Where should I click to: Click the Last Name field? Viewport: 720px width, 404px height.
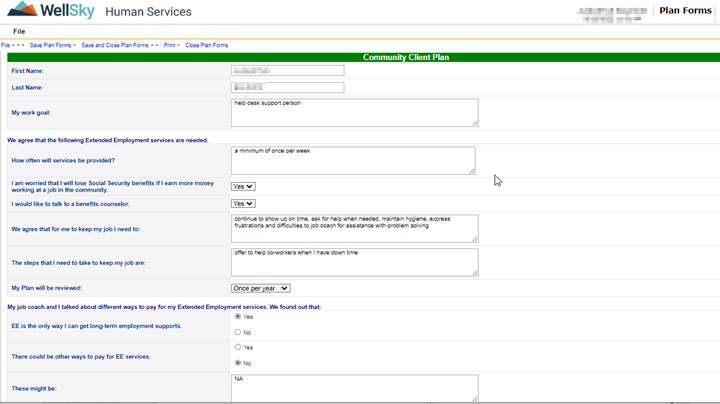[287, 88]
